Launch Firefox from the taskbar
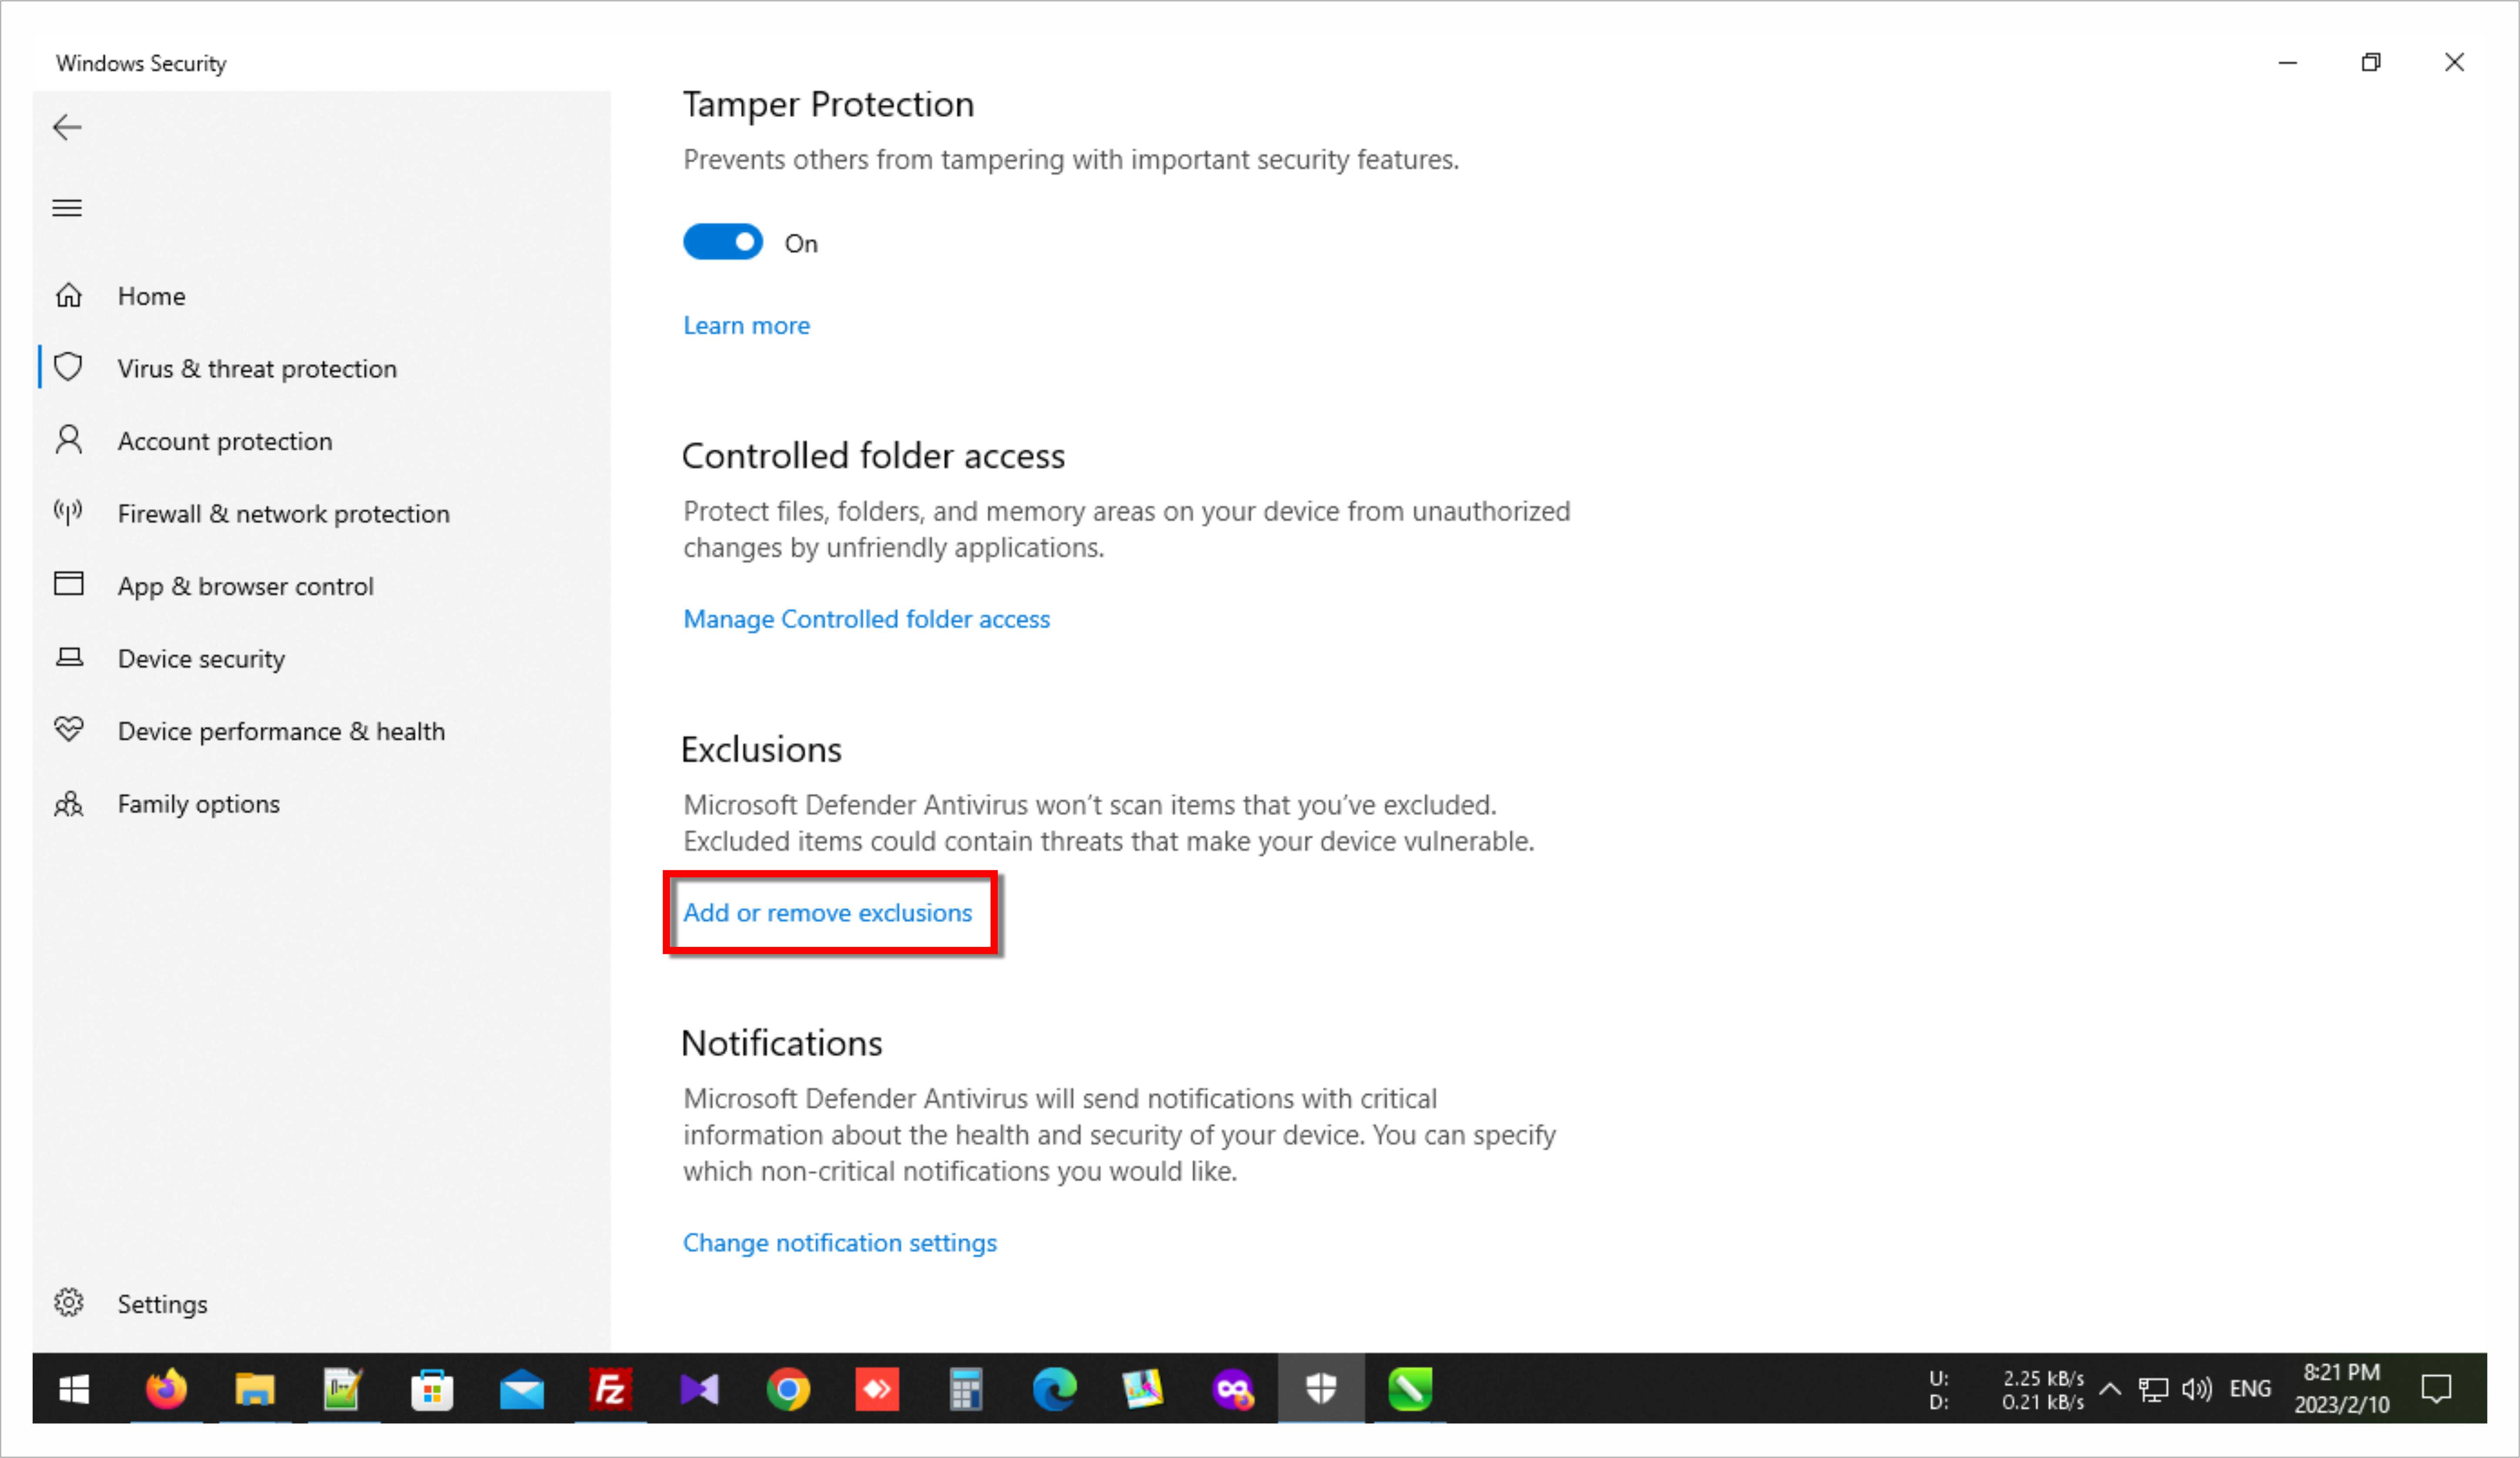Viewport: 2520px width, 1458px height. (x=166, y=1388)
